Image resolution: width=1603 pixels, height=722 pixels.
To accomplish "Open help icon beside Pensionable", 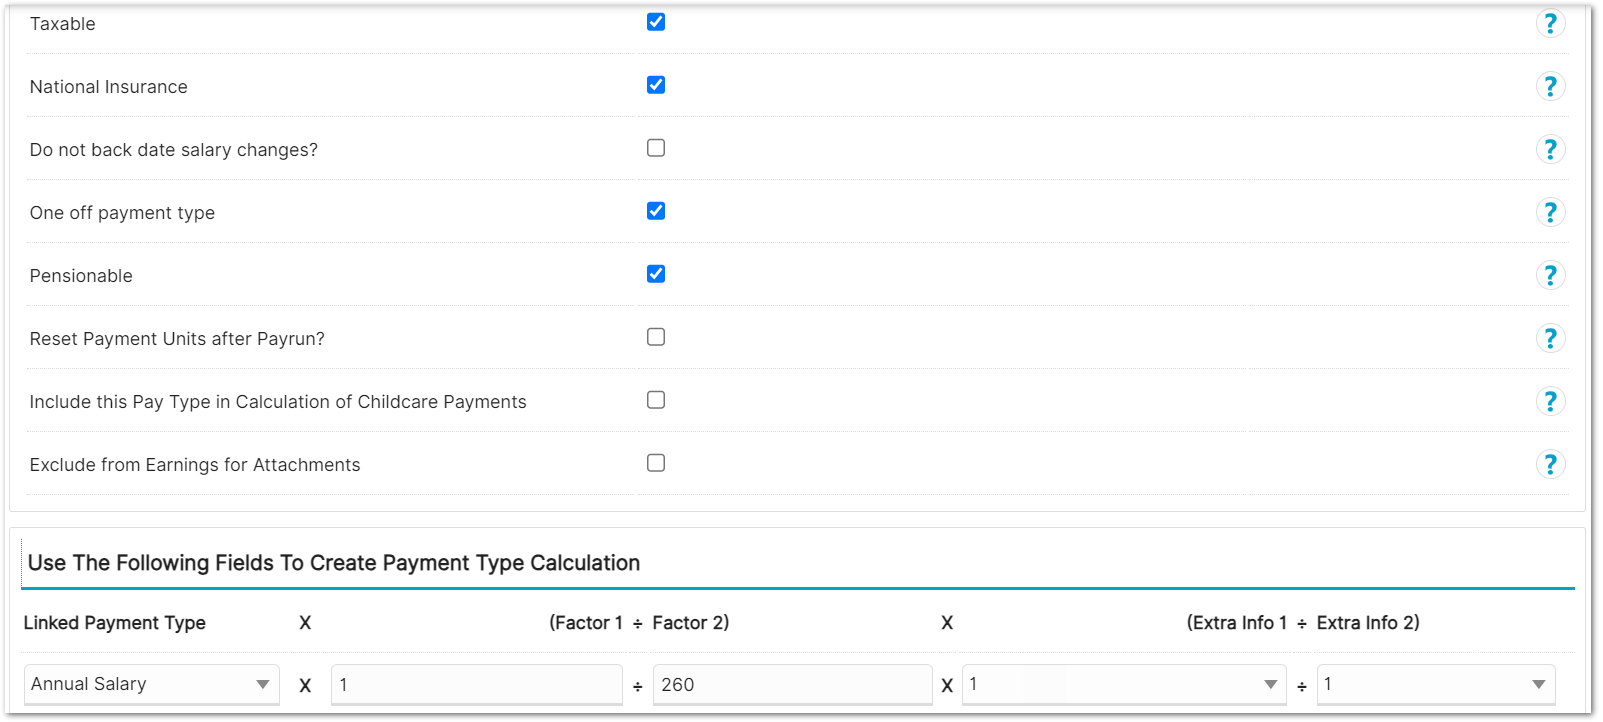I will click(1550, 275).
